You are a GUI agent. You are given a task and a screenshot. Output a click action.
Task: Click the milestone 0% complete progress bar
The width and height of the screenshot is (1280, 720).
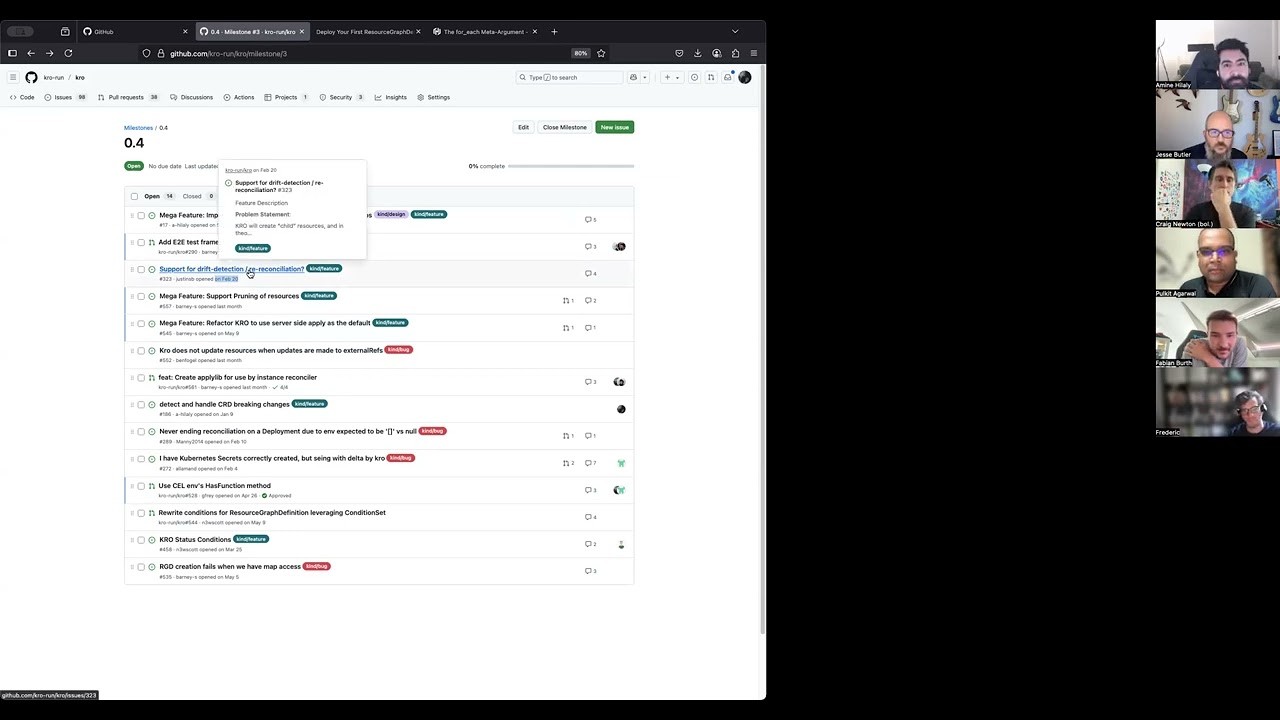tap(571, 166)
